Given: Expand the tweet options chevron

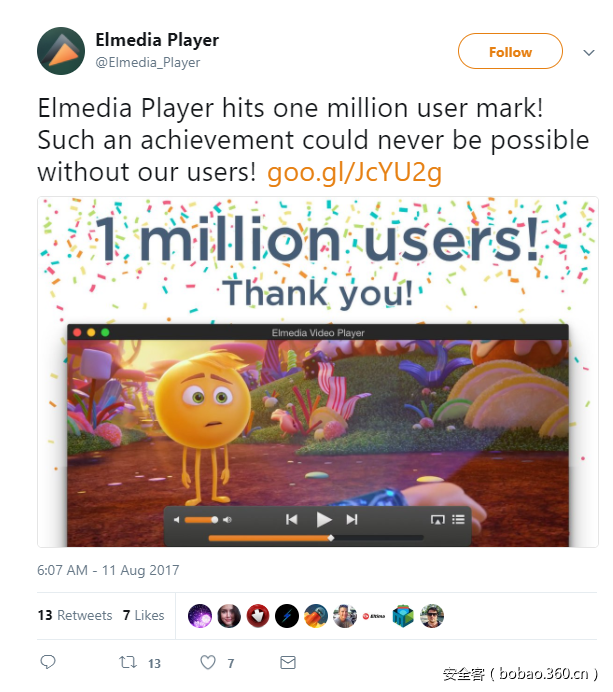Looking at the screenshot, I should (587, 52).
